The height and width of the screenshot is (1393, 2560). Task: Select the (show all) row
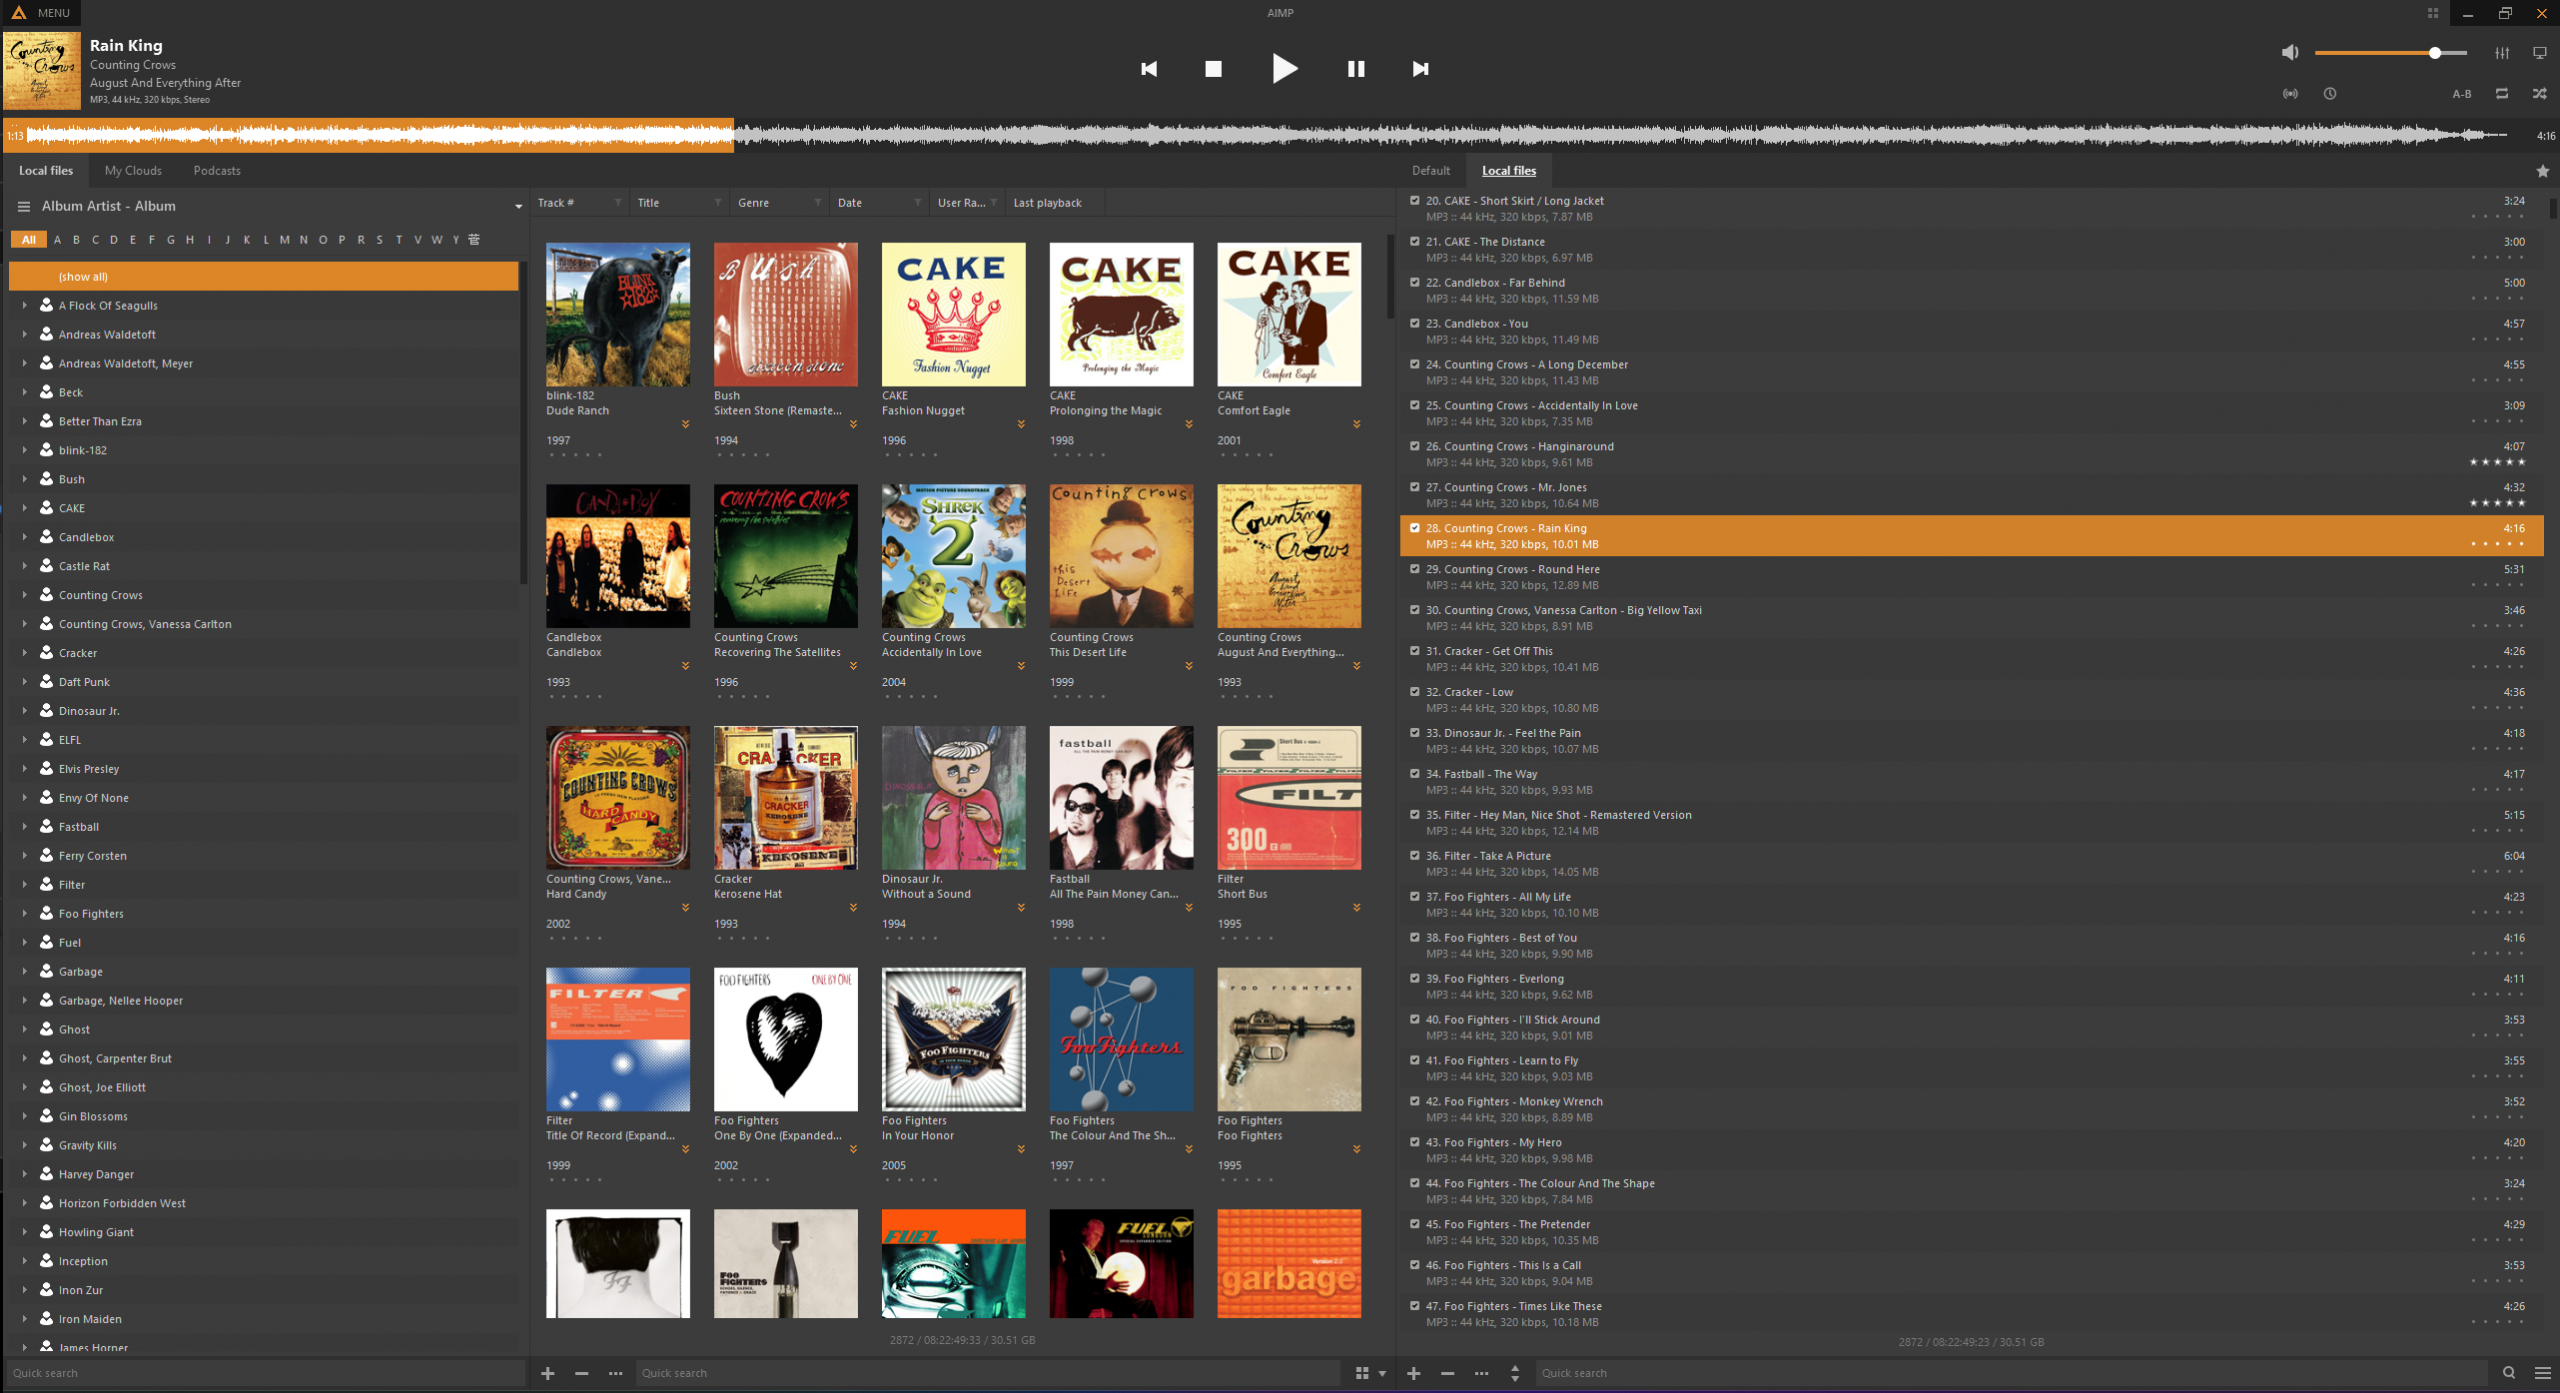pos(264,277)
